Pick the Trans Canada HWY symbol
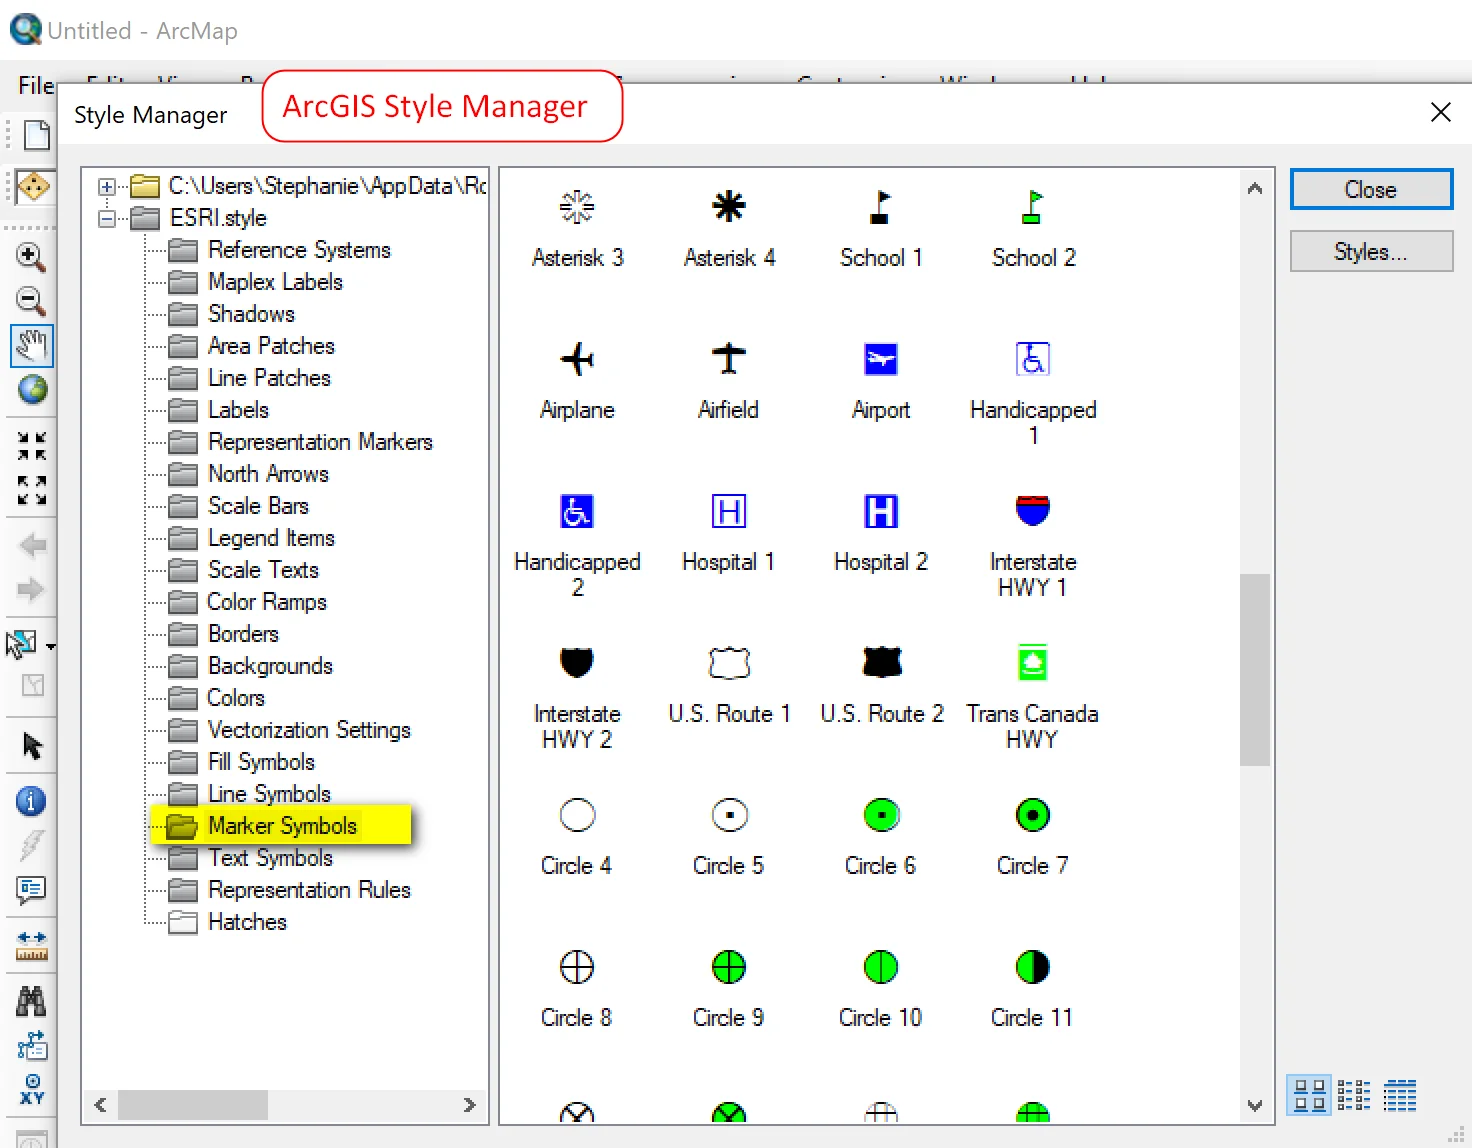 point(1033,662)
